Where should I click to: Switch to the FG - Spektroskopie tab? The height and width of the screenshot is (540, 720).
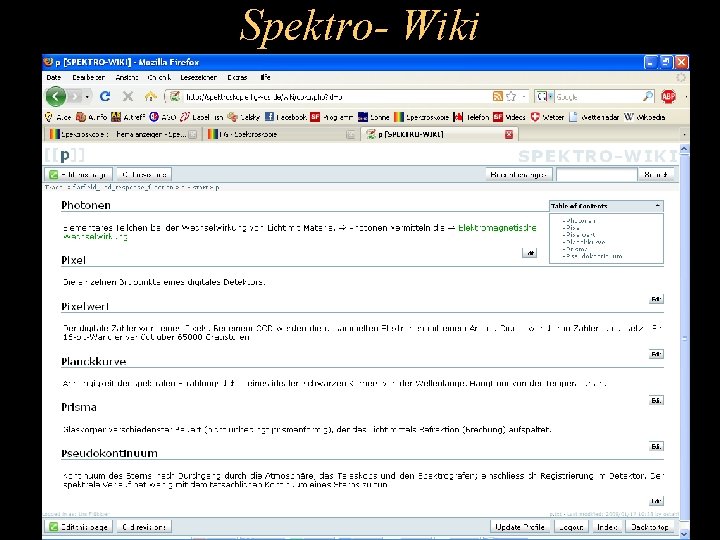click(281, 135)
